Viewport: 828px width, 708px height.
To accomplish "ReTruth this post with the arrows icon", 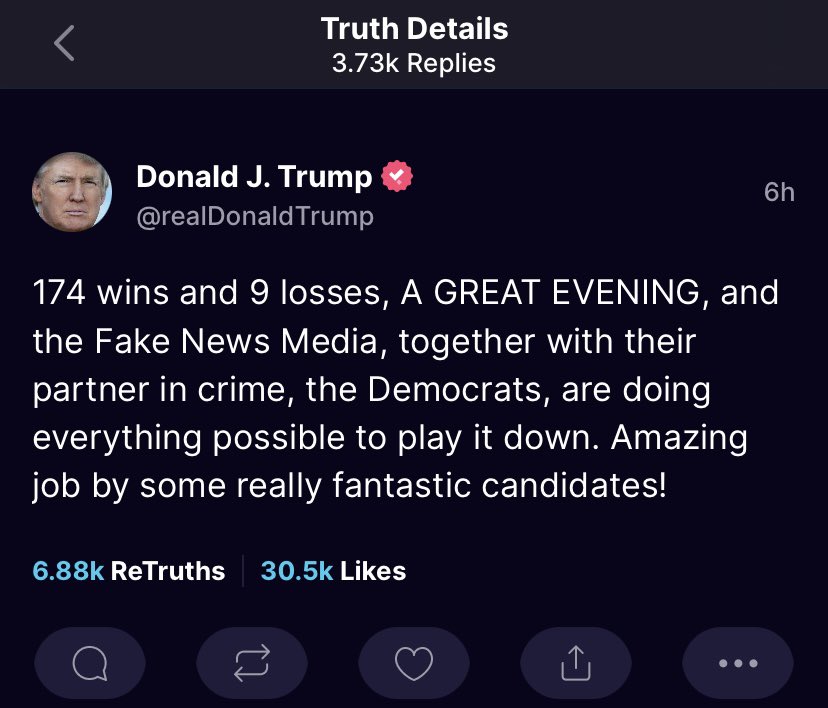I will click(251, 662).
